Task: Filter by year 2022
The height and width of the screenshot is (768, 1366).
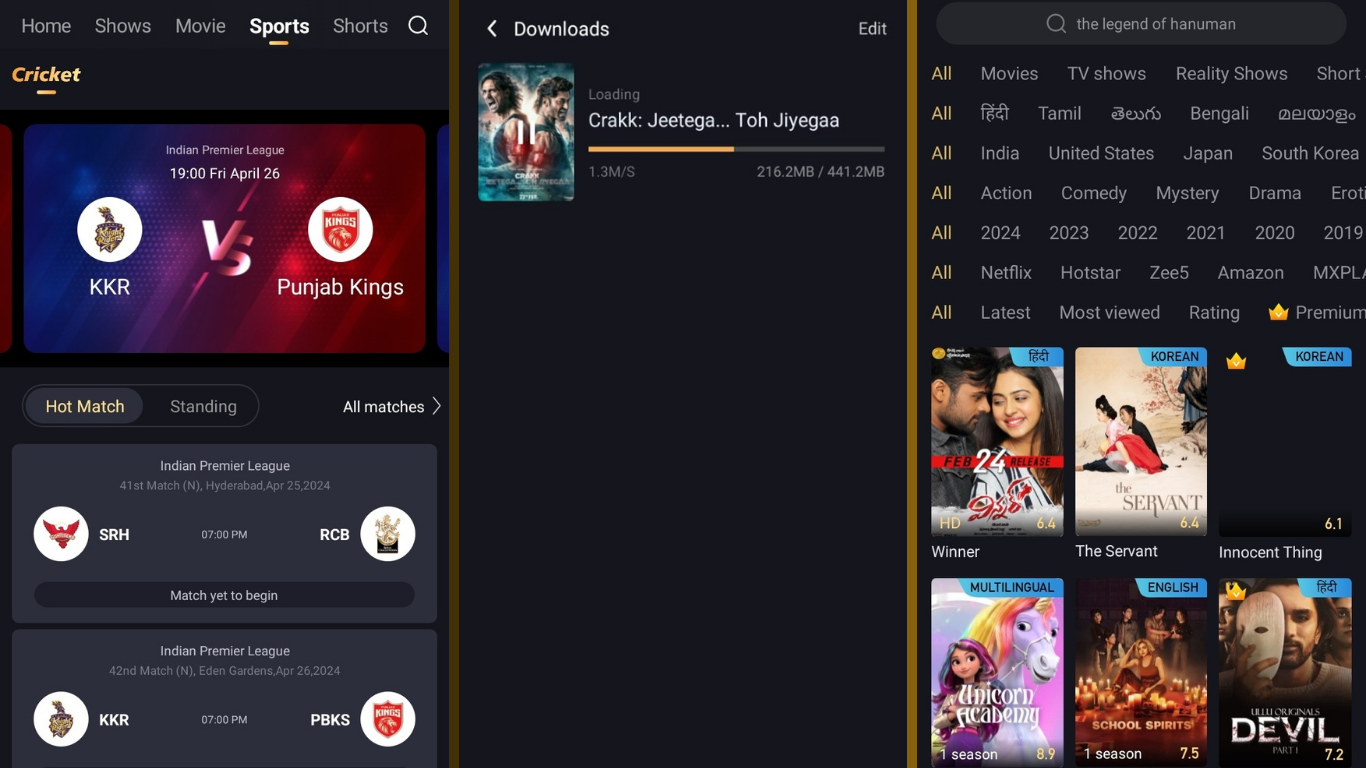Action: click(1137, 233)
